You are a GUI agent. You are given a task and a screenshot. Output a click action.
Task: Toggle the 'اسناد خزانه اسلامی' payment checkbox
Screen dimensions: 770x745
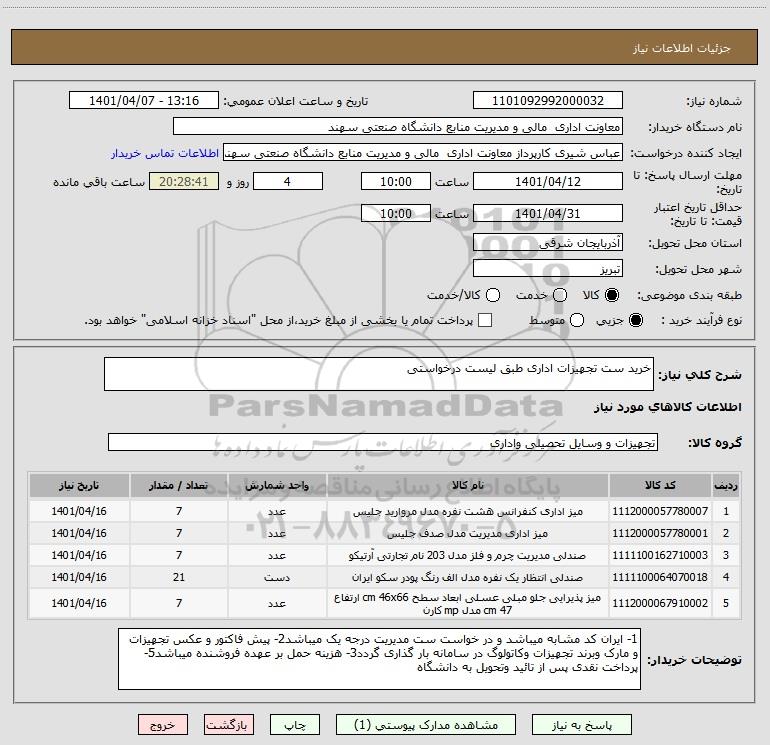coord(485,321)
